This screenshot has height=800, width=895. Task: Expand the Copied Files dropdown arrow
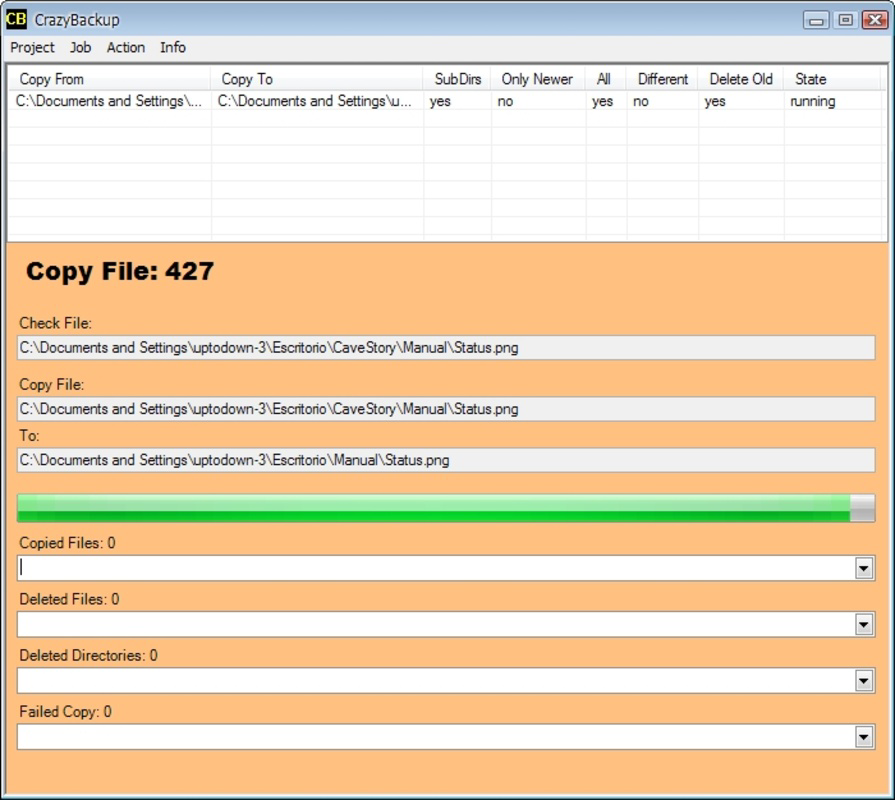tap(864, 568)
